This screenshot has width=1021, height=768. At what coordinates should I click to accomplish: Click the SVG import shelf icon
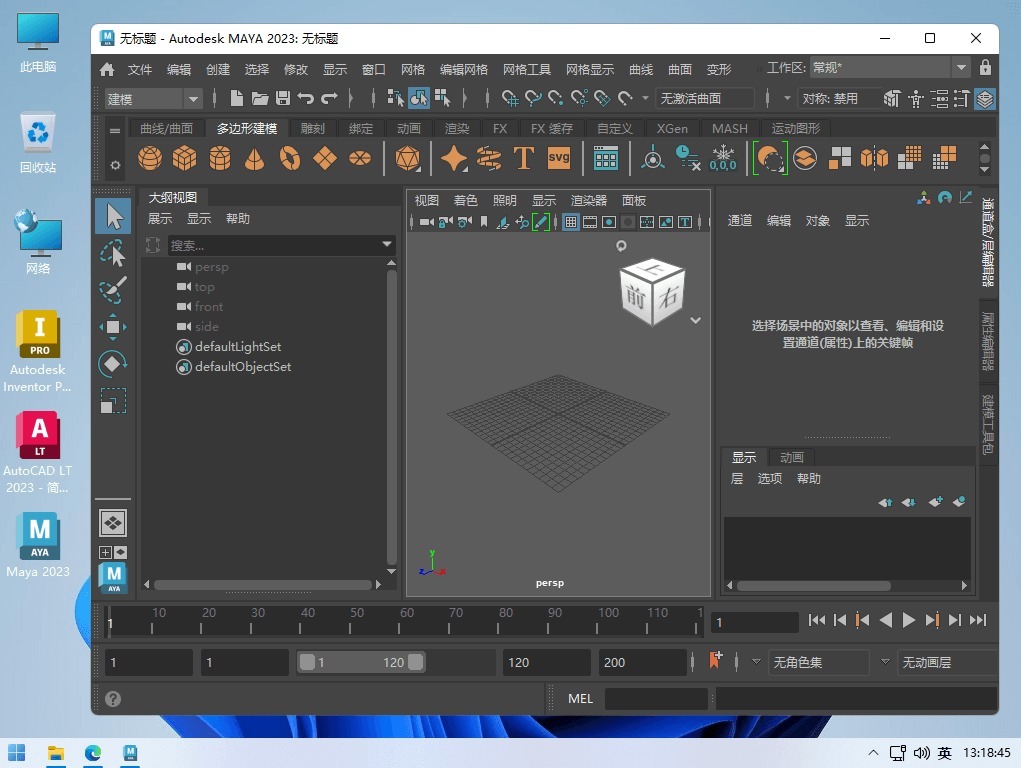558,159
